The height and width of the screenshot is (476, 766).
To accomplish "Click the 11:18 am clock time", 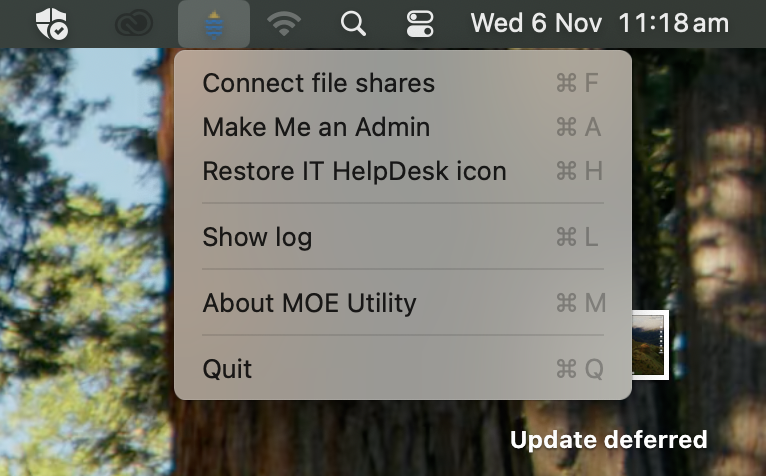I will (x=673, y=23).
